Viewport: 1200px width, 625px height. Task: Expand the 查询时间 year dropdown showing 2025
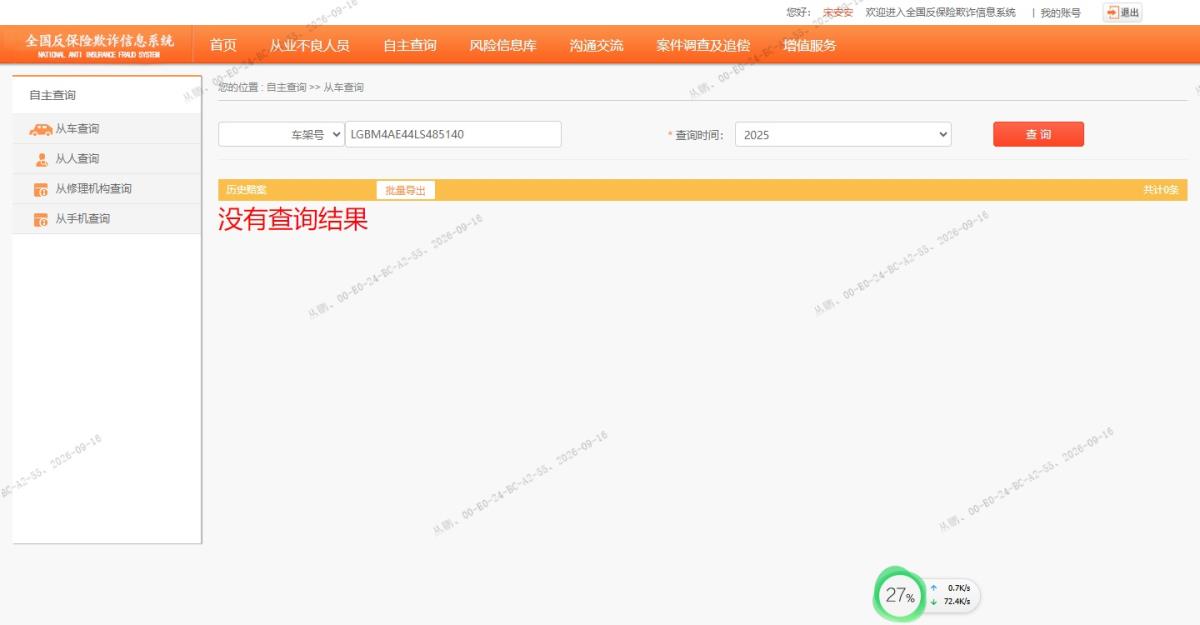(843, 134)
